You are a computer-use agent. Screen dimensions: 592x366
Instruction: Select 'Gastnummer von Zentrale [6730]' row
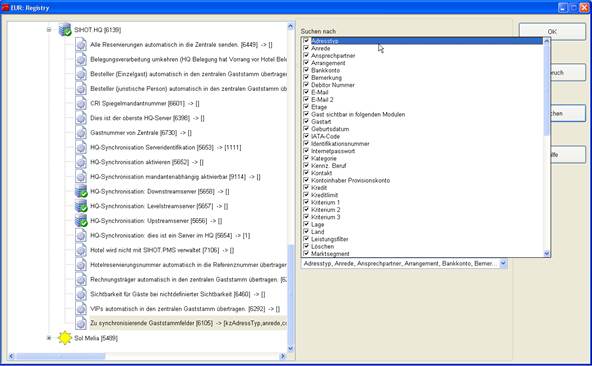click(x=141, y=133)
